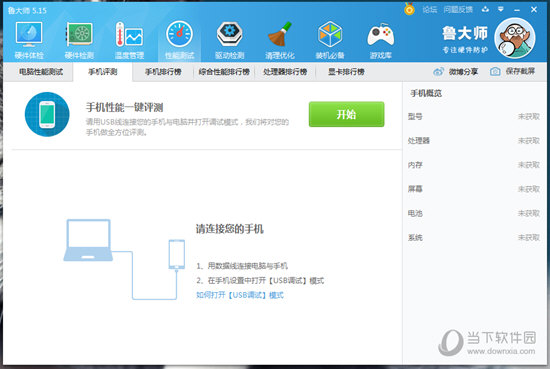This screenshot has width=550, height=369.
Task: Switch to the 手机排行榜 tab
Action: point(163,72)
